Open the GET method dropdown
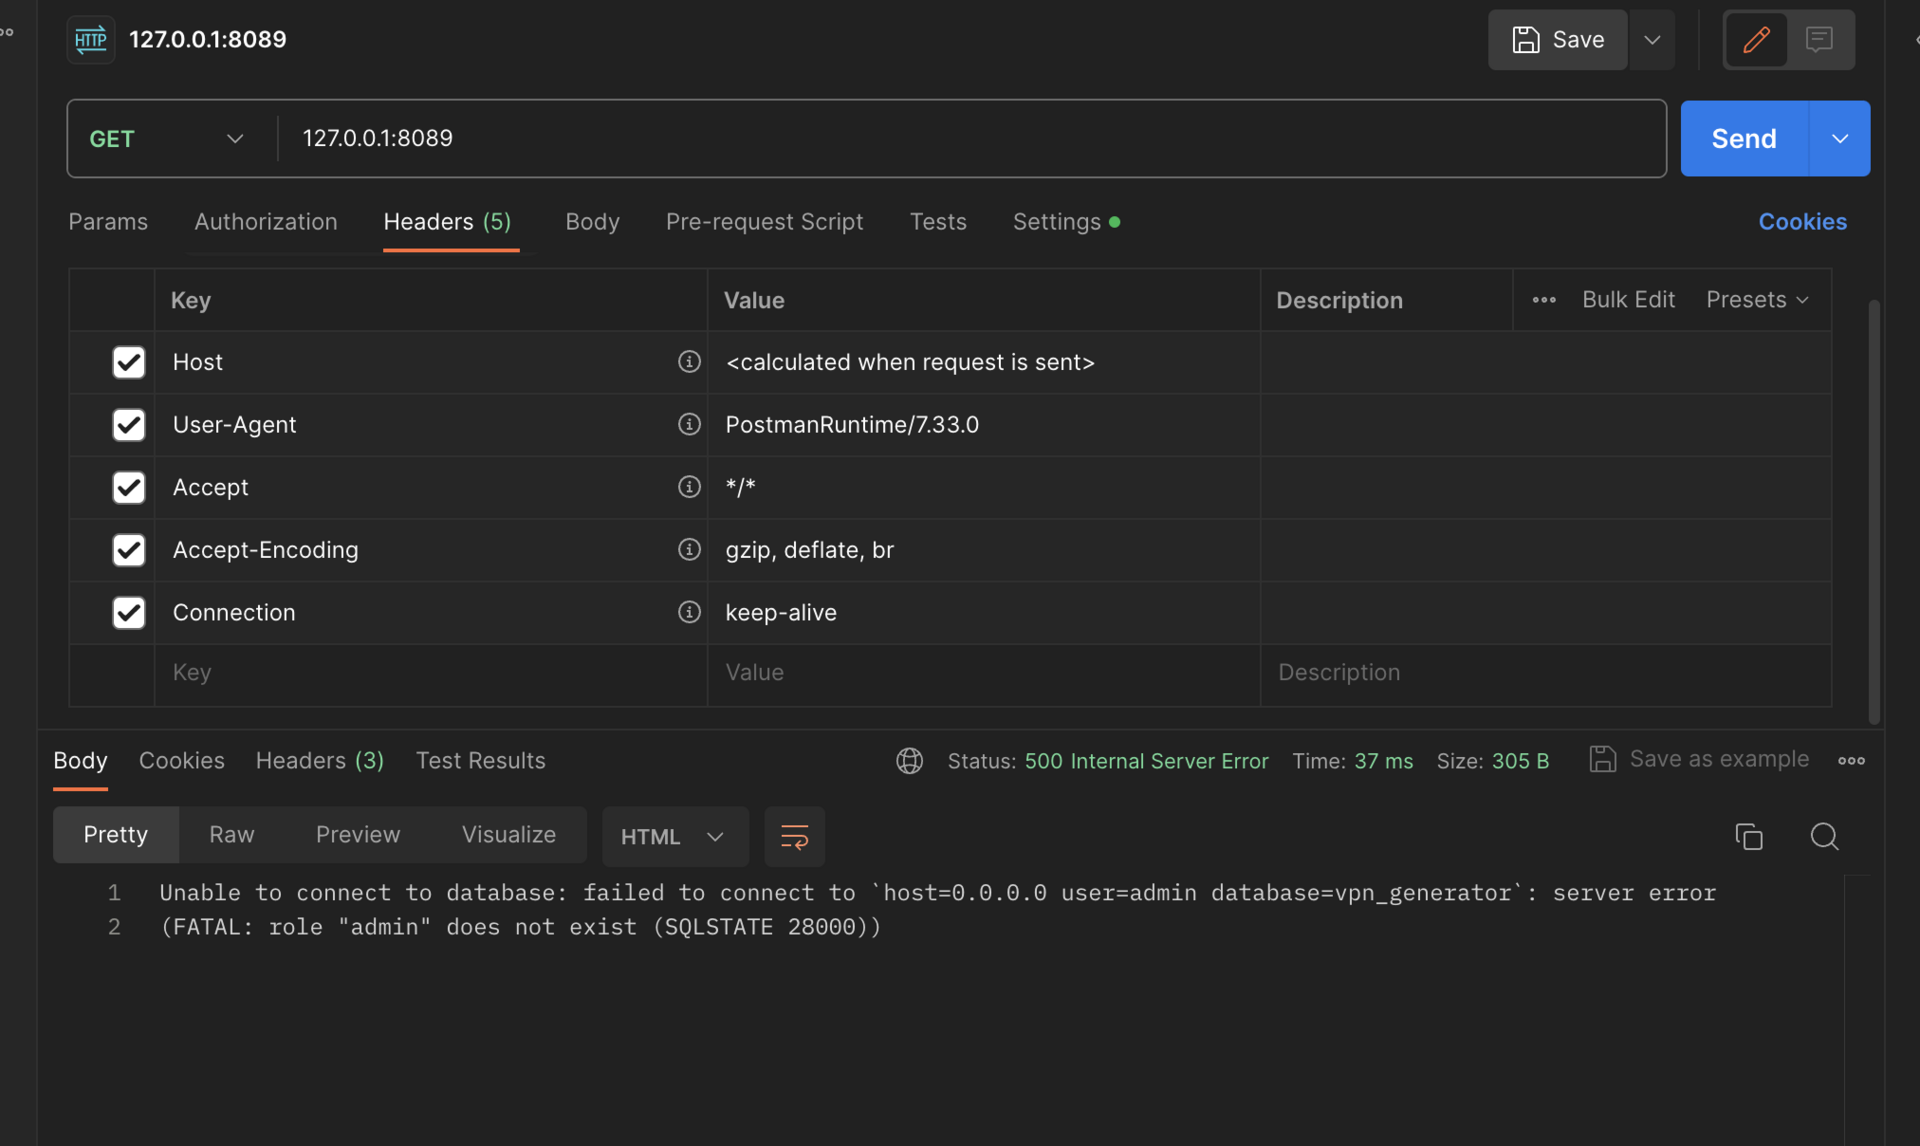 (x=167, y=138)
